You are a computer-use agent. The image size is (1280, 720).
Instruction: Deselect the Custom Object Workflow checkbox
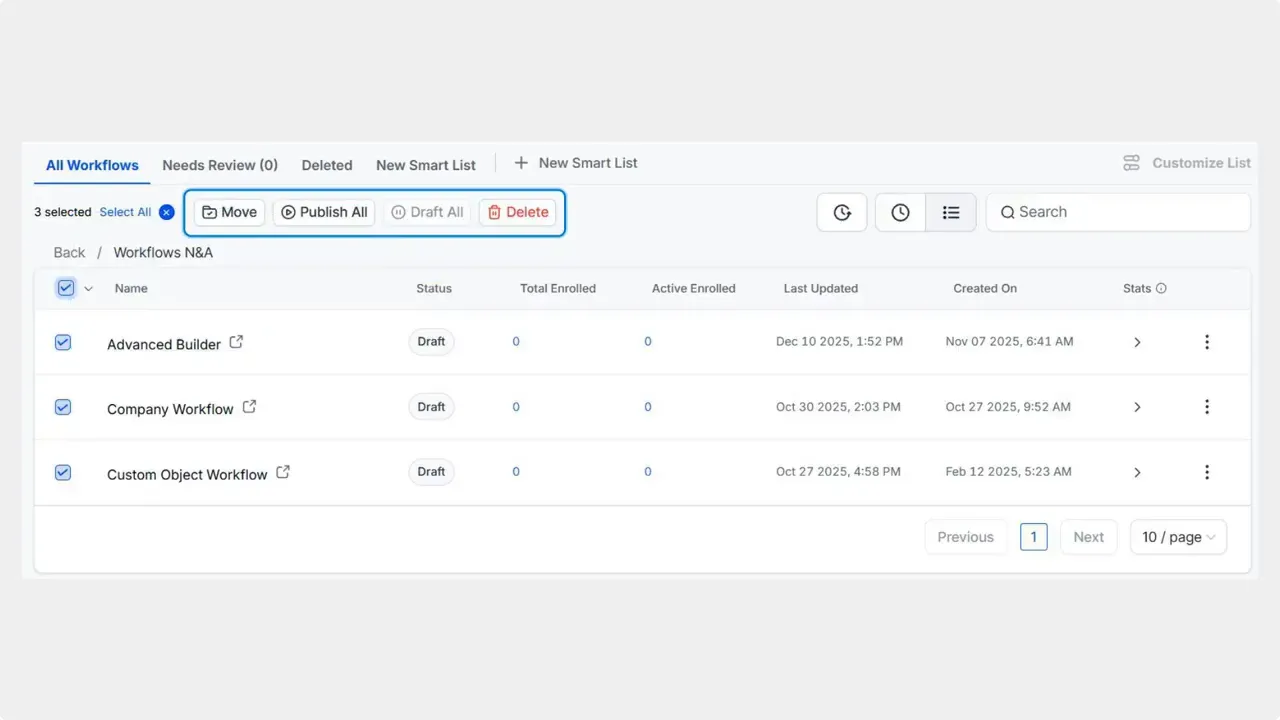click(63, 472)
